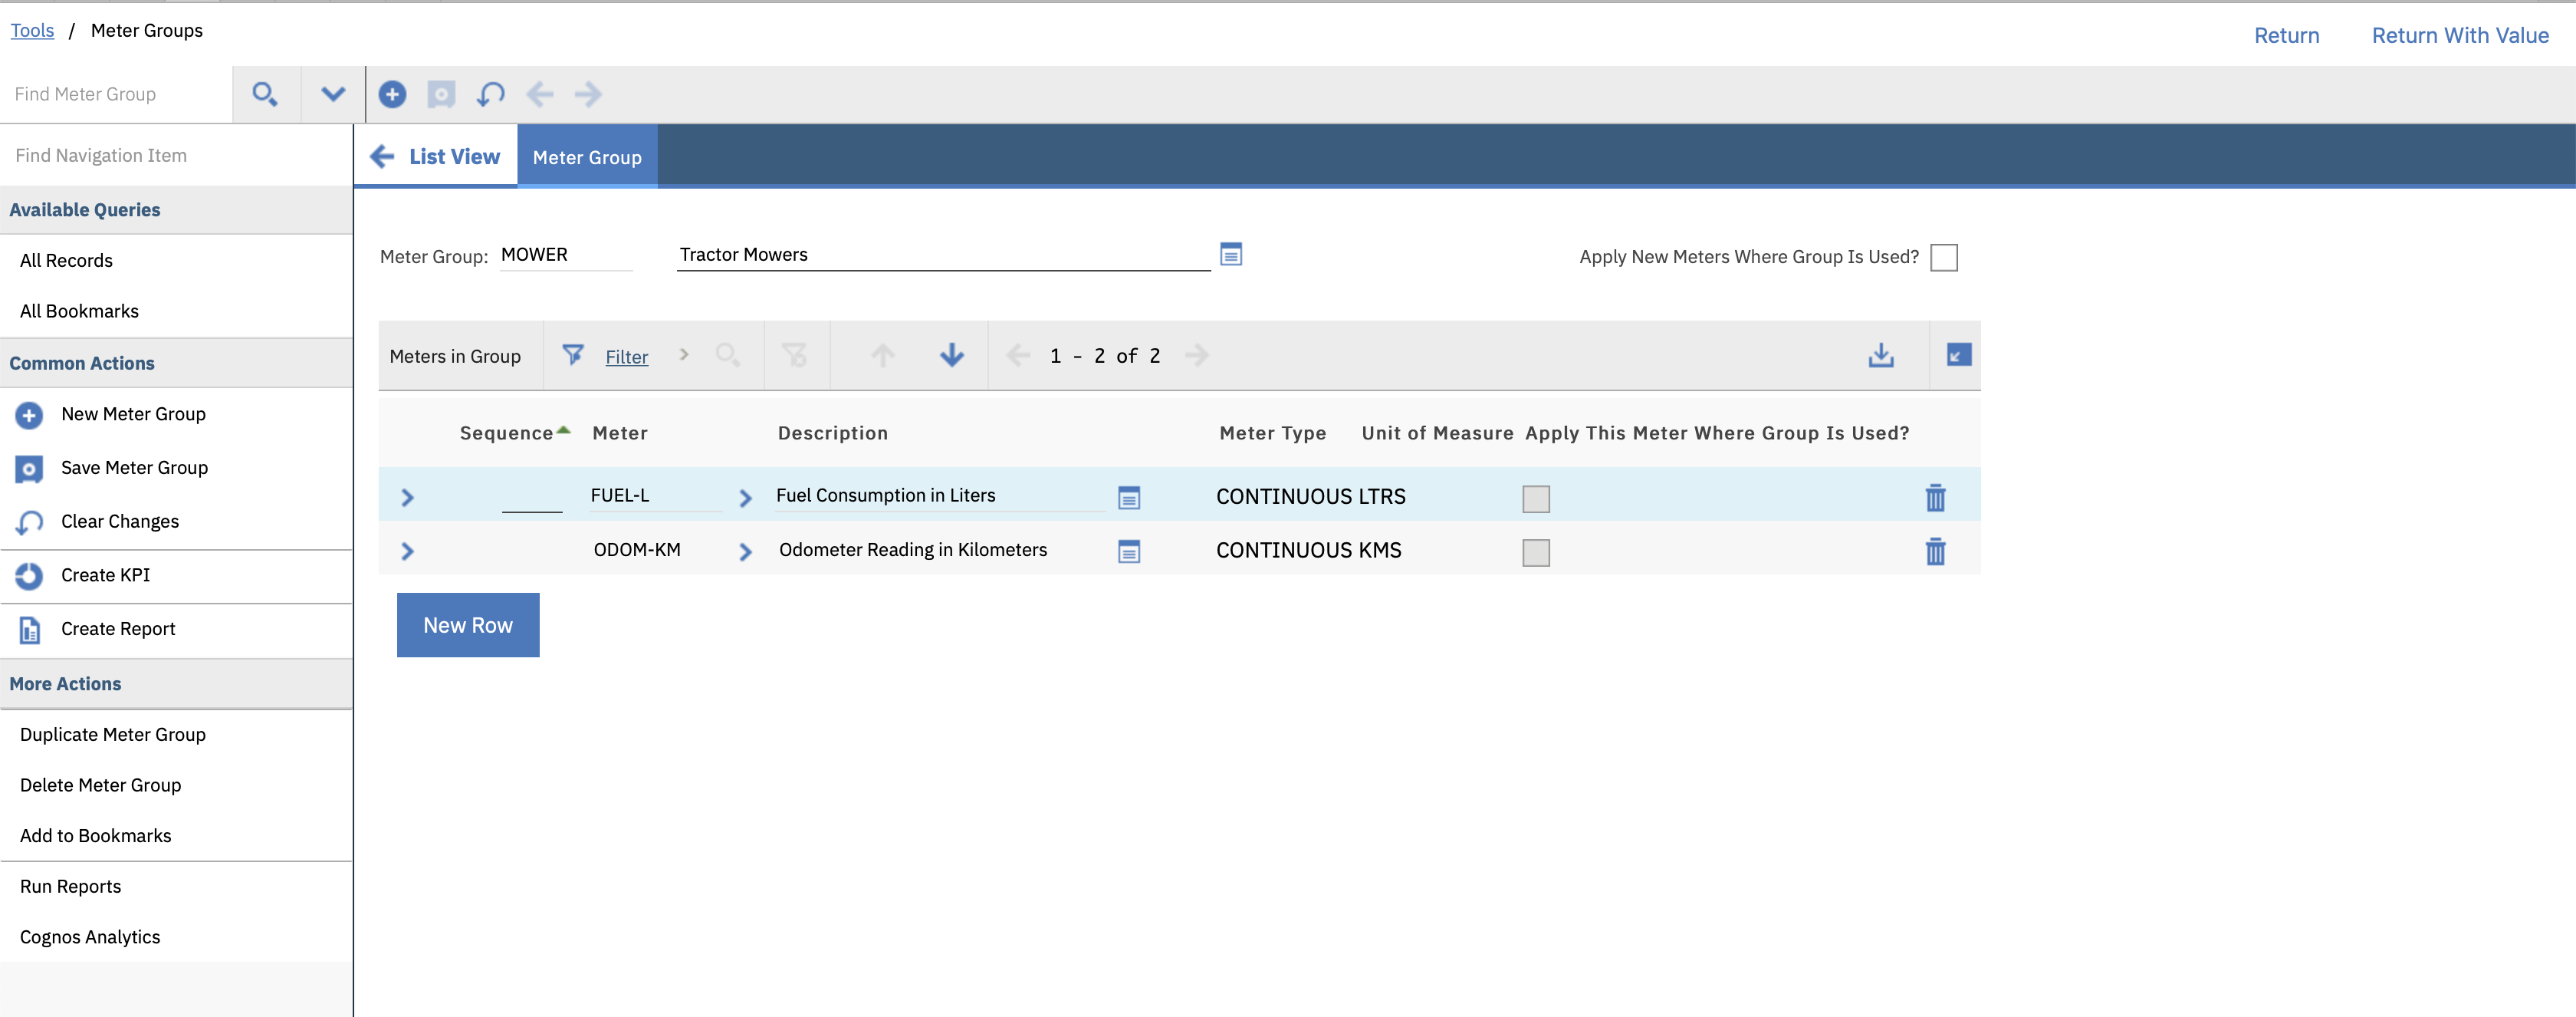The image size is (2576, 1017).
Task: Open the detail menu chevron next to ODOM-KM meter
Action: click(x=745, y=551)
